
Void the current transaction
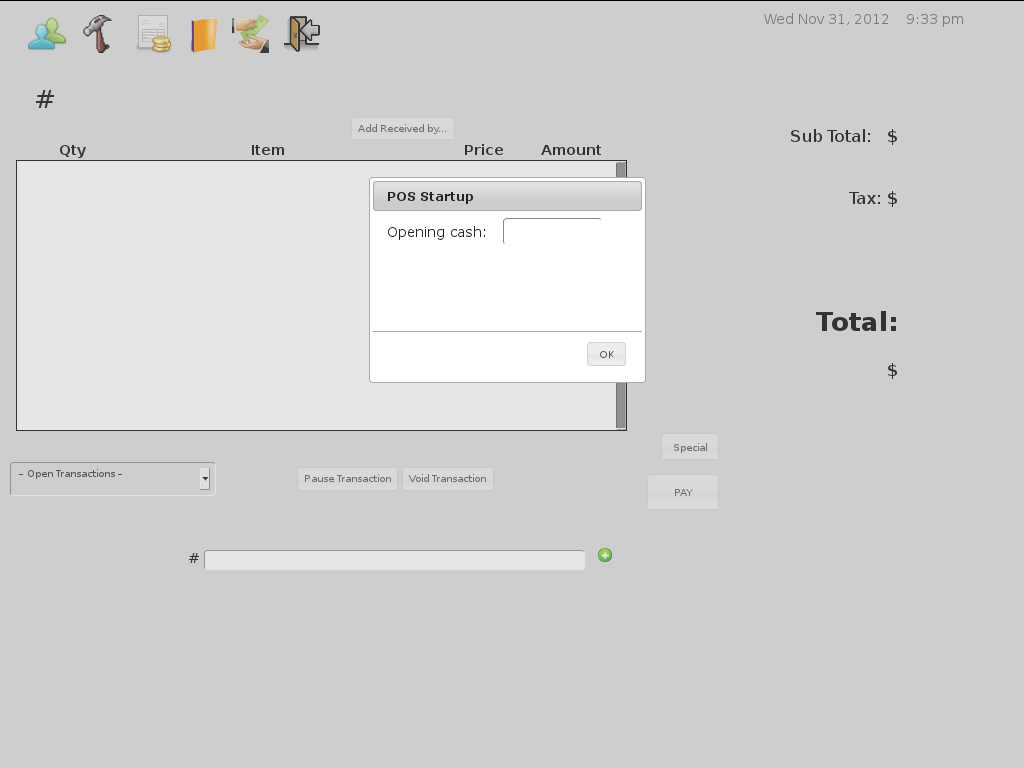click(x=447, y=479)
